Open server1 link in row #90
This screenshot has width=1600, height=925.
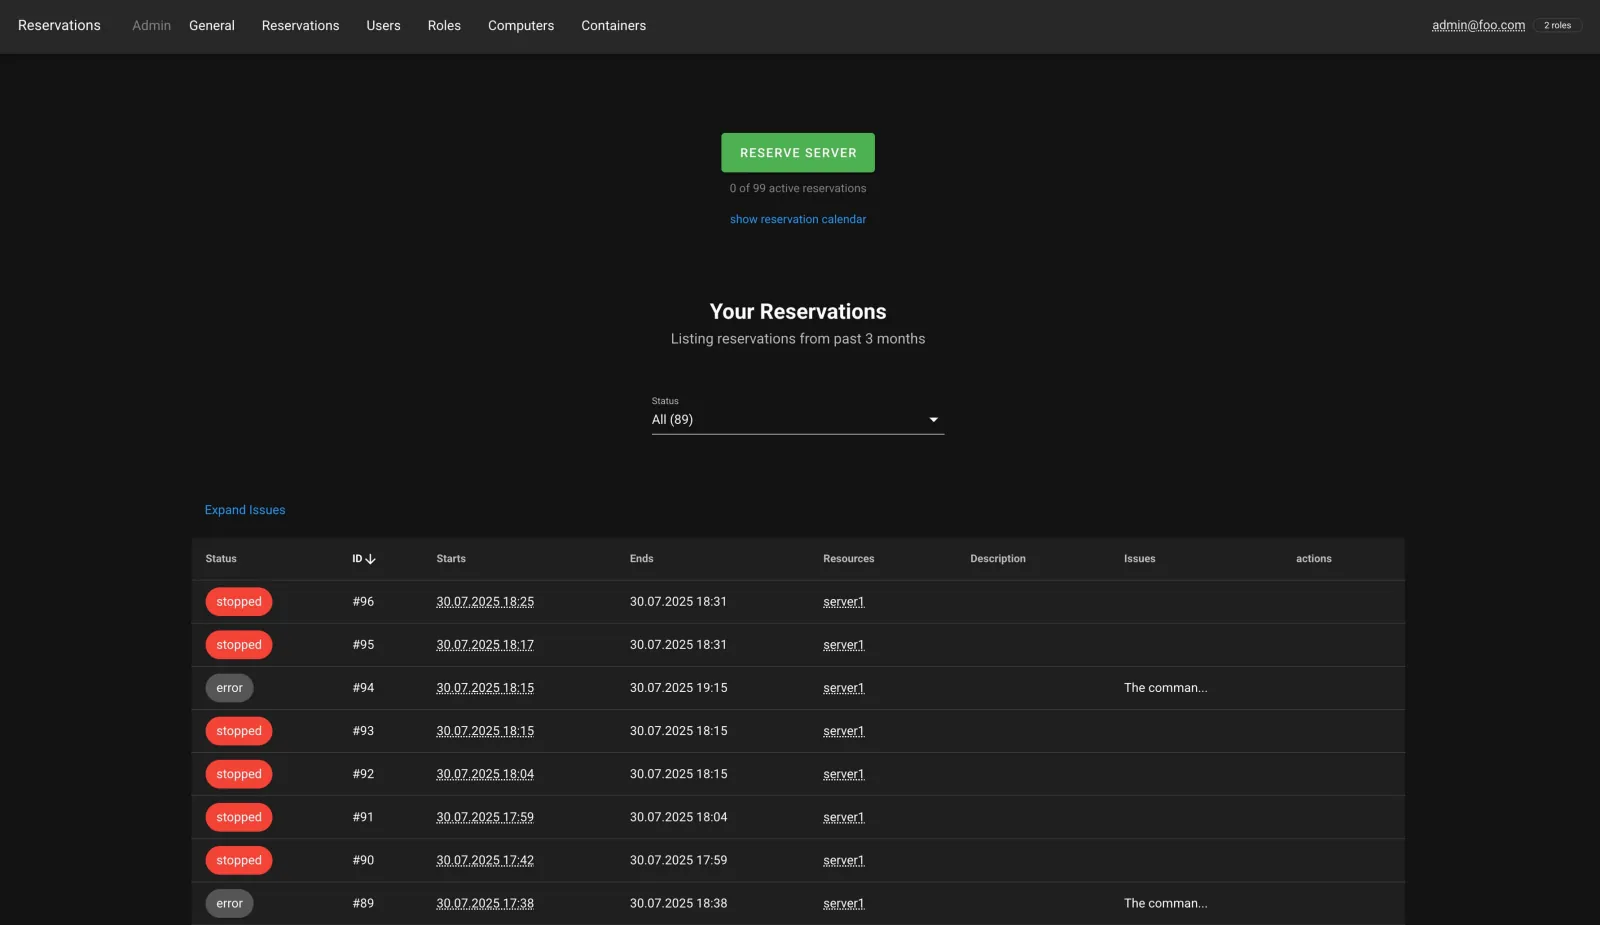844,860
